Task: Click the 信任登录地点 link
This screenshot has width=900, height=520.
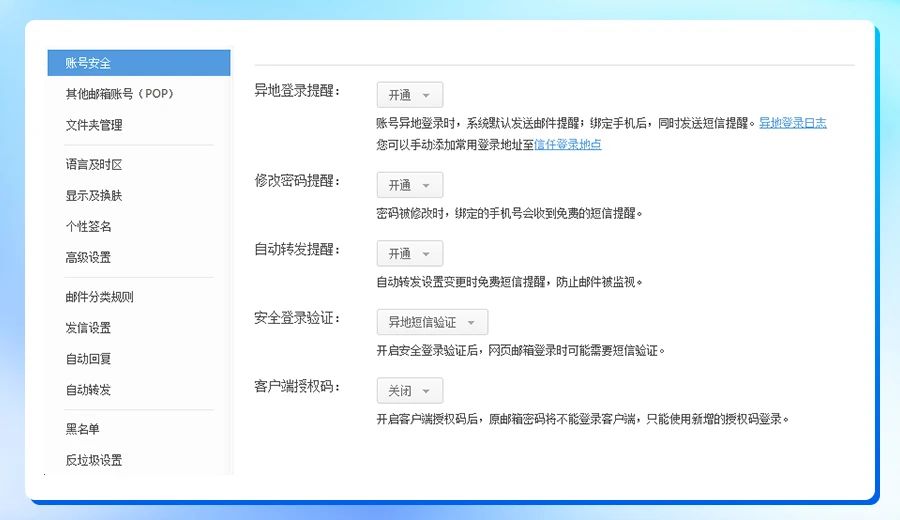Action: point(567,144)
